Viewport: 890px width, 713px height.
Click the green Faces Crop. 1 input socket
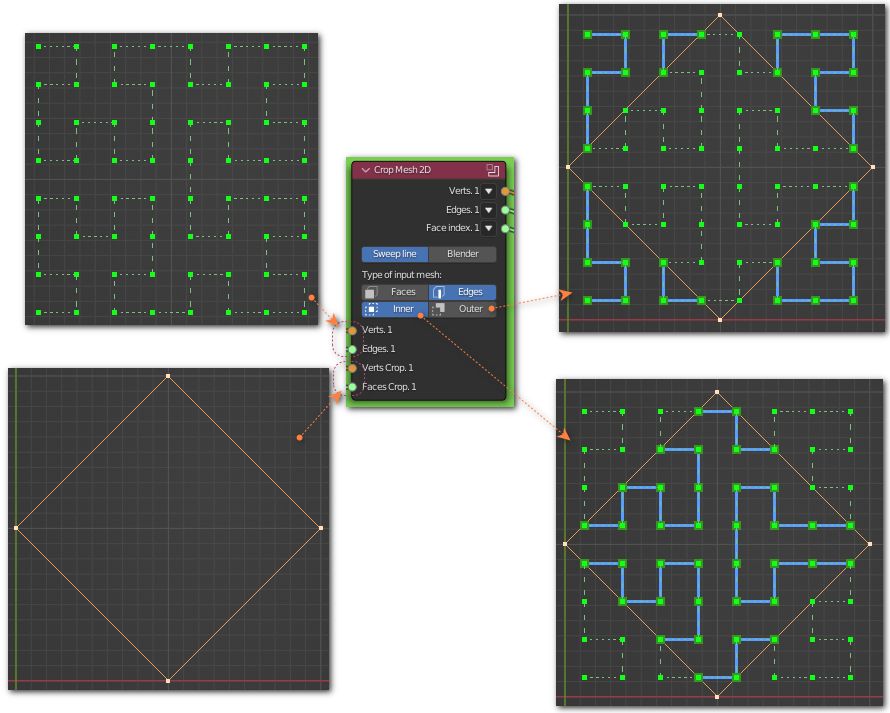coord(352,387)
